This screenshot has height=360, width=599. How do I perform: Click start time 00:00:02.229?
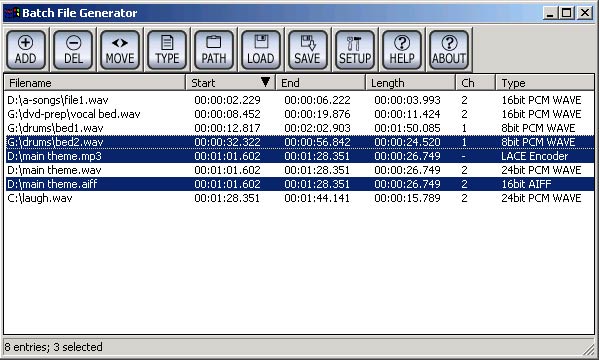click(227, 100)
